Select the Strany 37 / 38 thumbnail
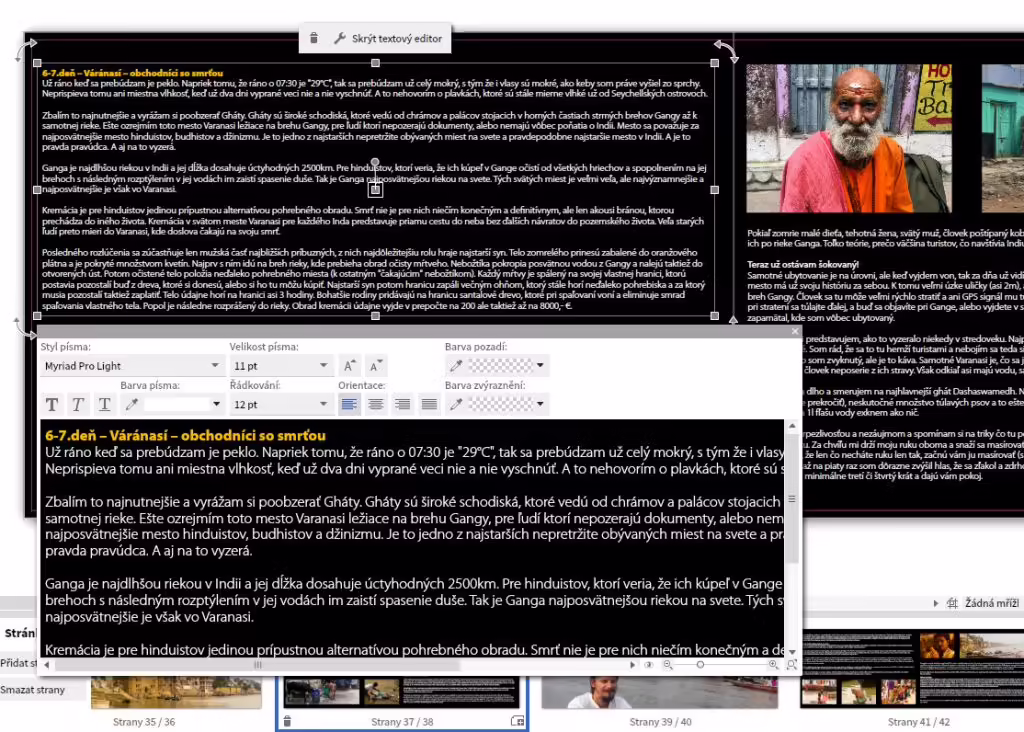 402,693
